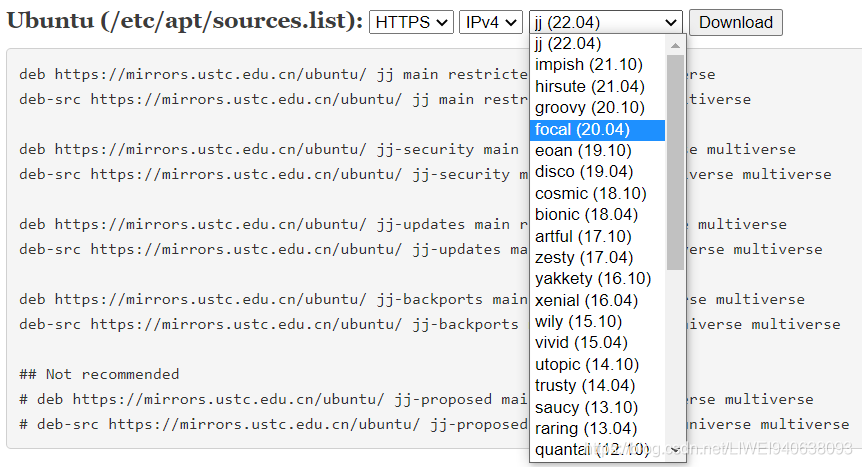Viewport: 862px width, 467px height.
Task: Click the deb-src jj-security line
Action: pyautogui.click(x=425, y=174)
